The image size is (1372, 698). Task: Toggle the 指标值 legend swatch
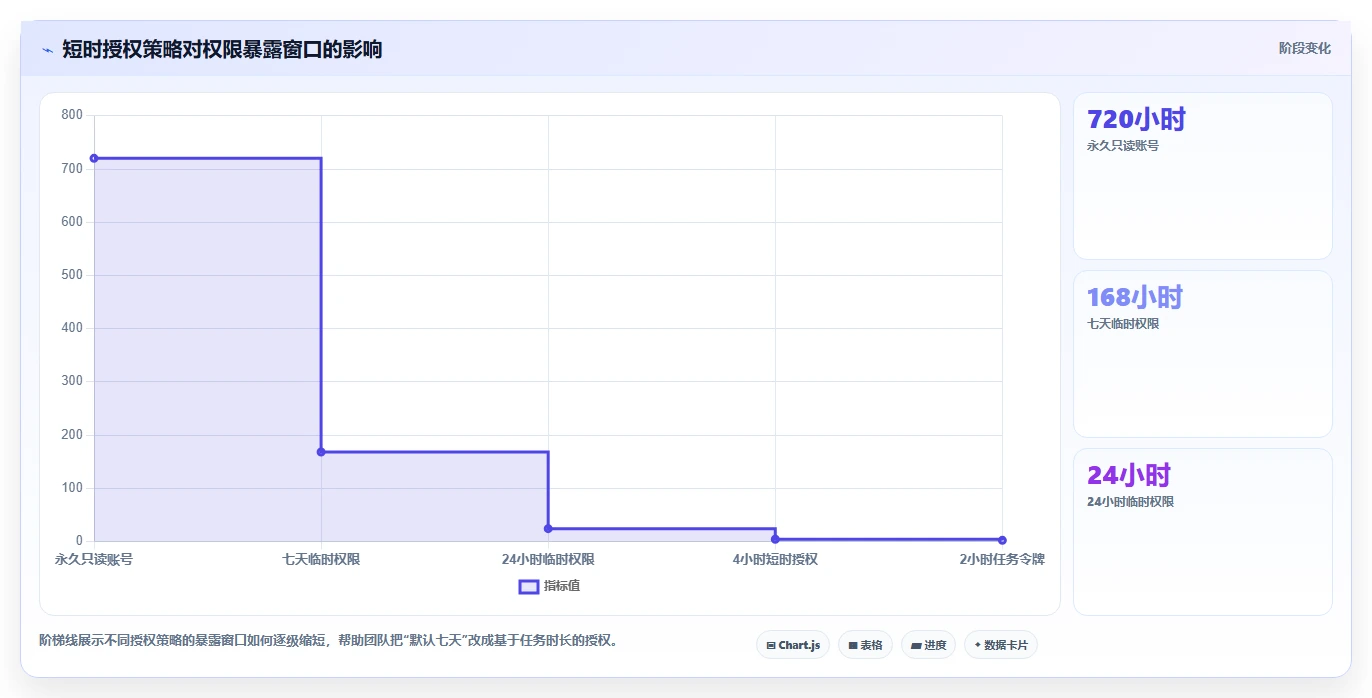(x=529, y=586)
